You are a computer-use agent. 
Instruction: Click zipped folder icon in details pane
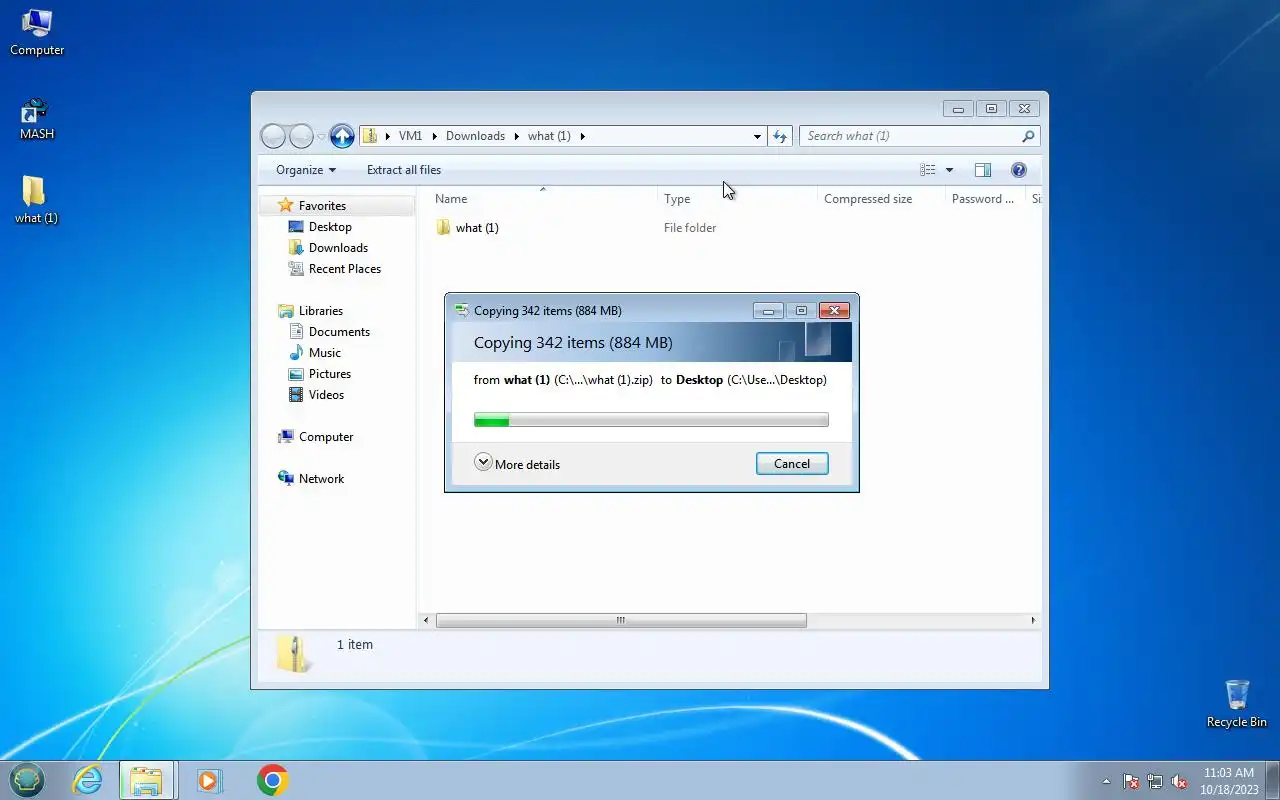click(x=294, y=654)
